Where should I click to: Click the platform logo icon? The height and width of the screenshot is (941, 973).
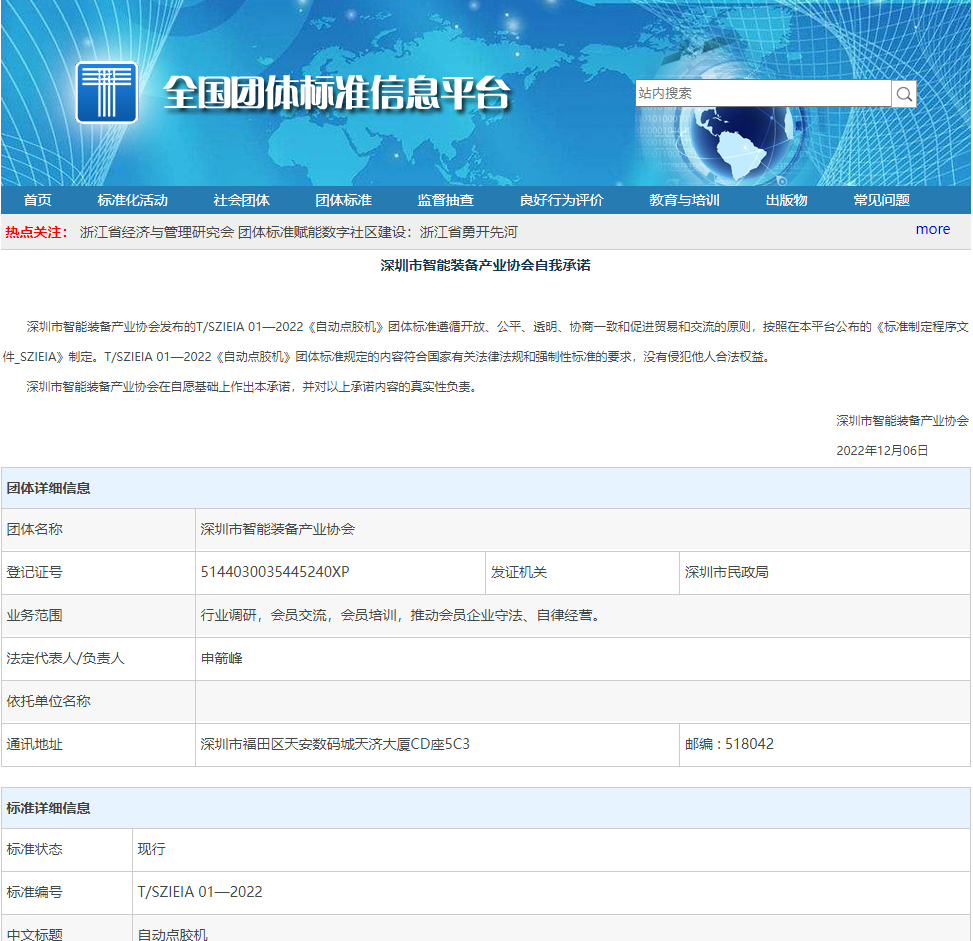point(107,92)
